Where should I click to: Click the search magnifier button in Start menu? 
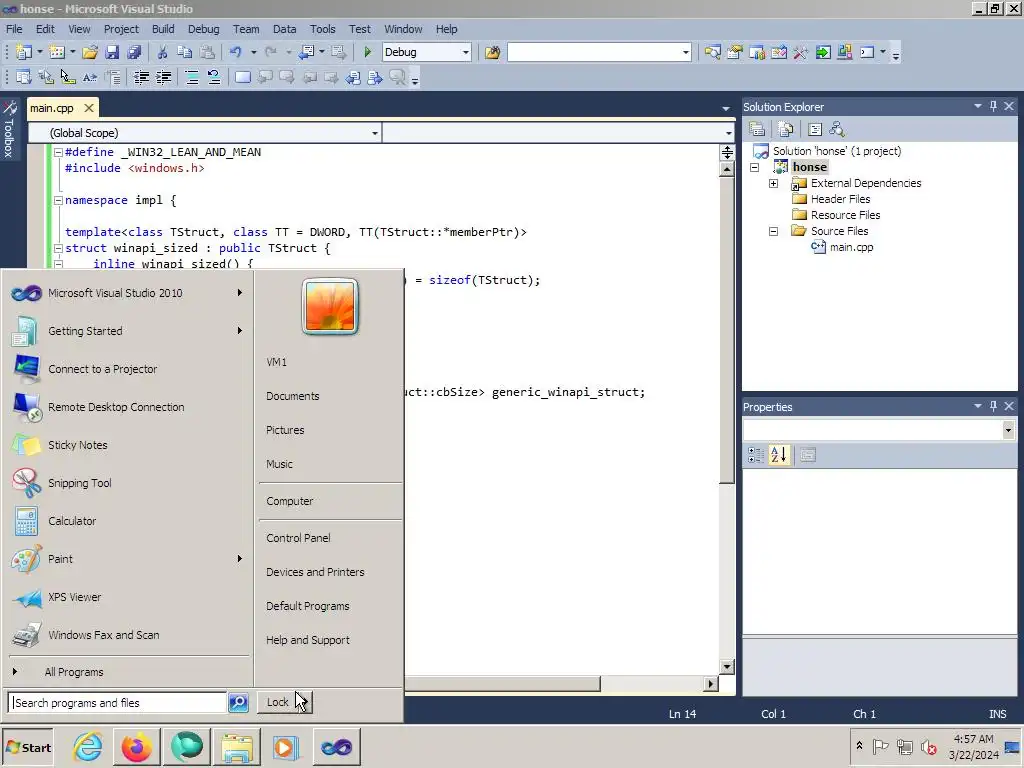coord(238,703)
